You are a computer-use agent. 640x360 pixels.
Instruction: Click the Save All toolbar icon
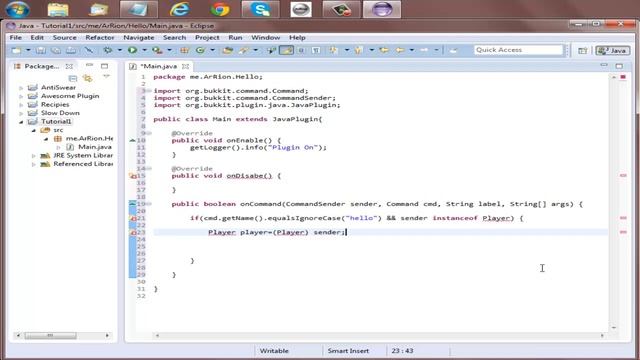pyautogui.click(x=56, y=50)
